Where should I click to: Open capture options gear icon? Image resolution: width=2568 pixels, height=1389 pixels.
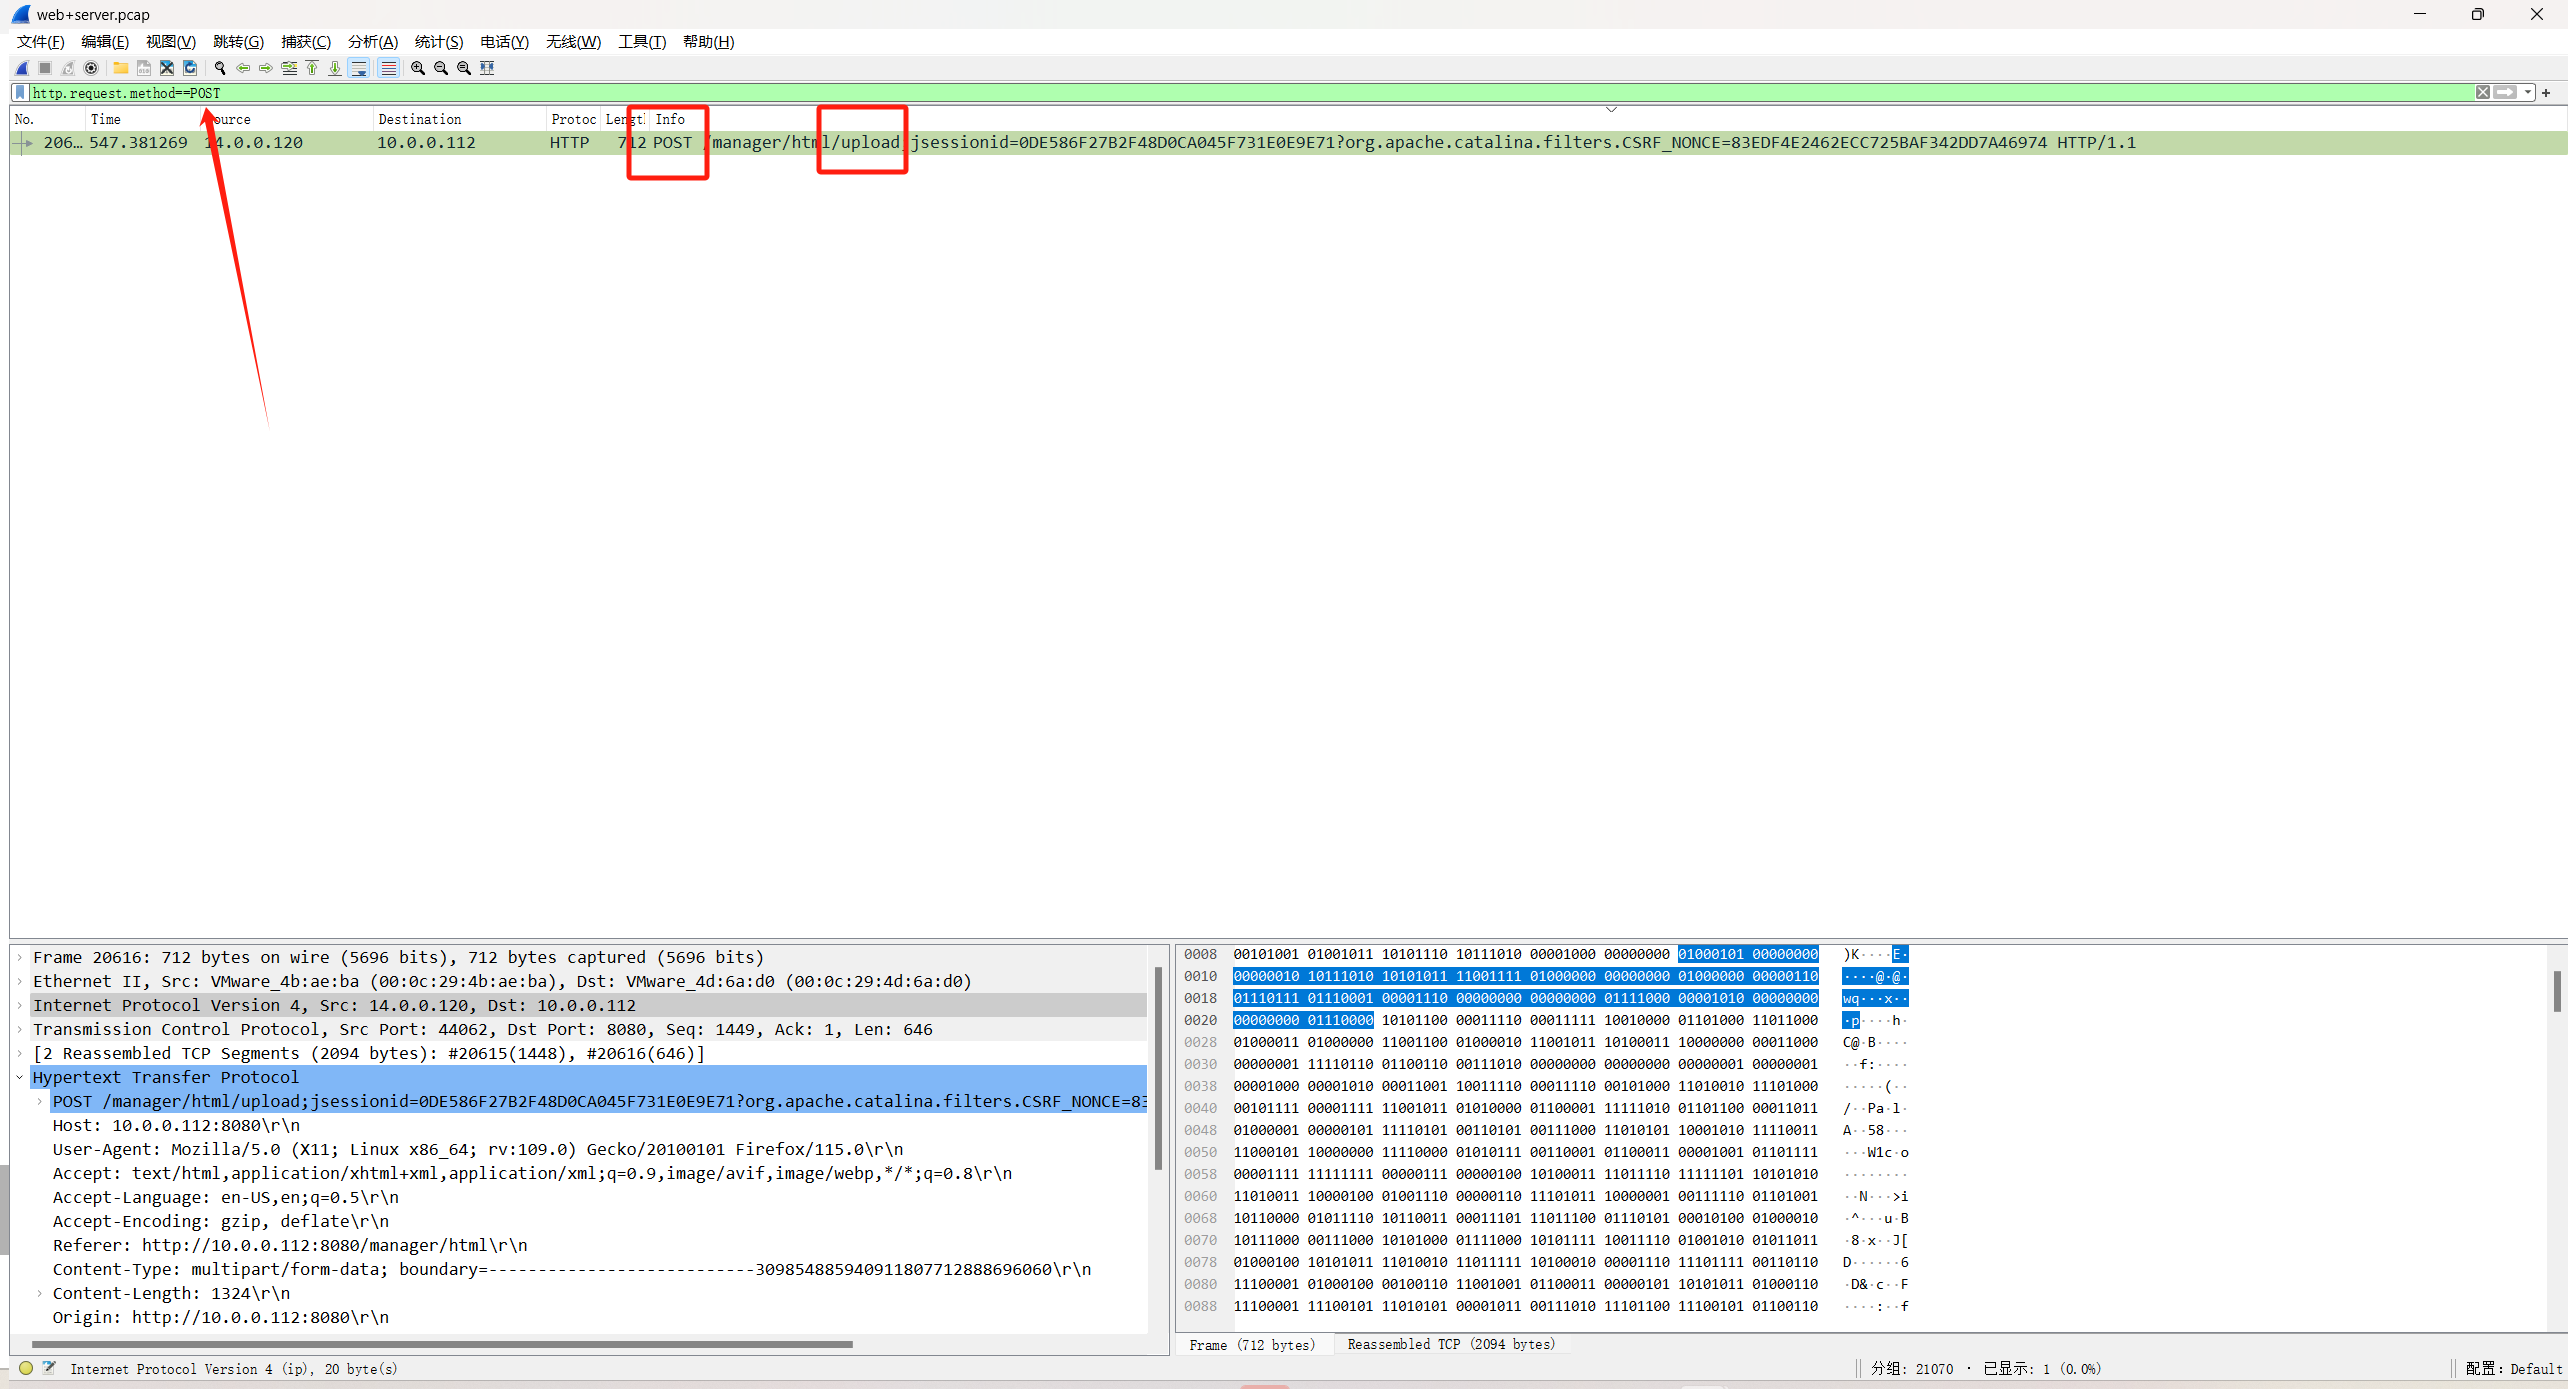tap(91, 68)
